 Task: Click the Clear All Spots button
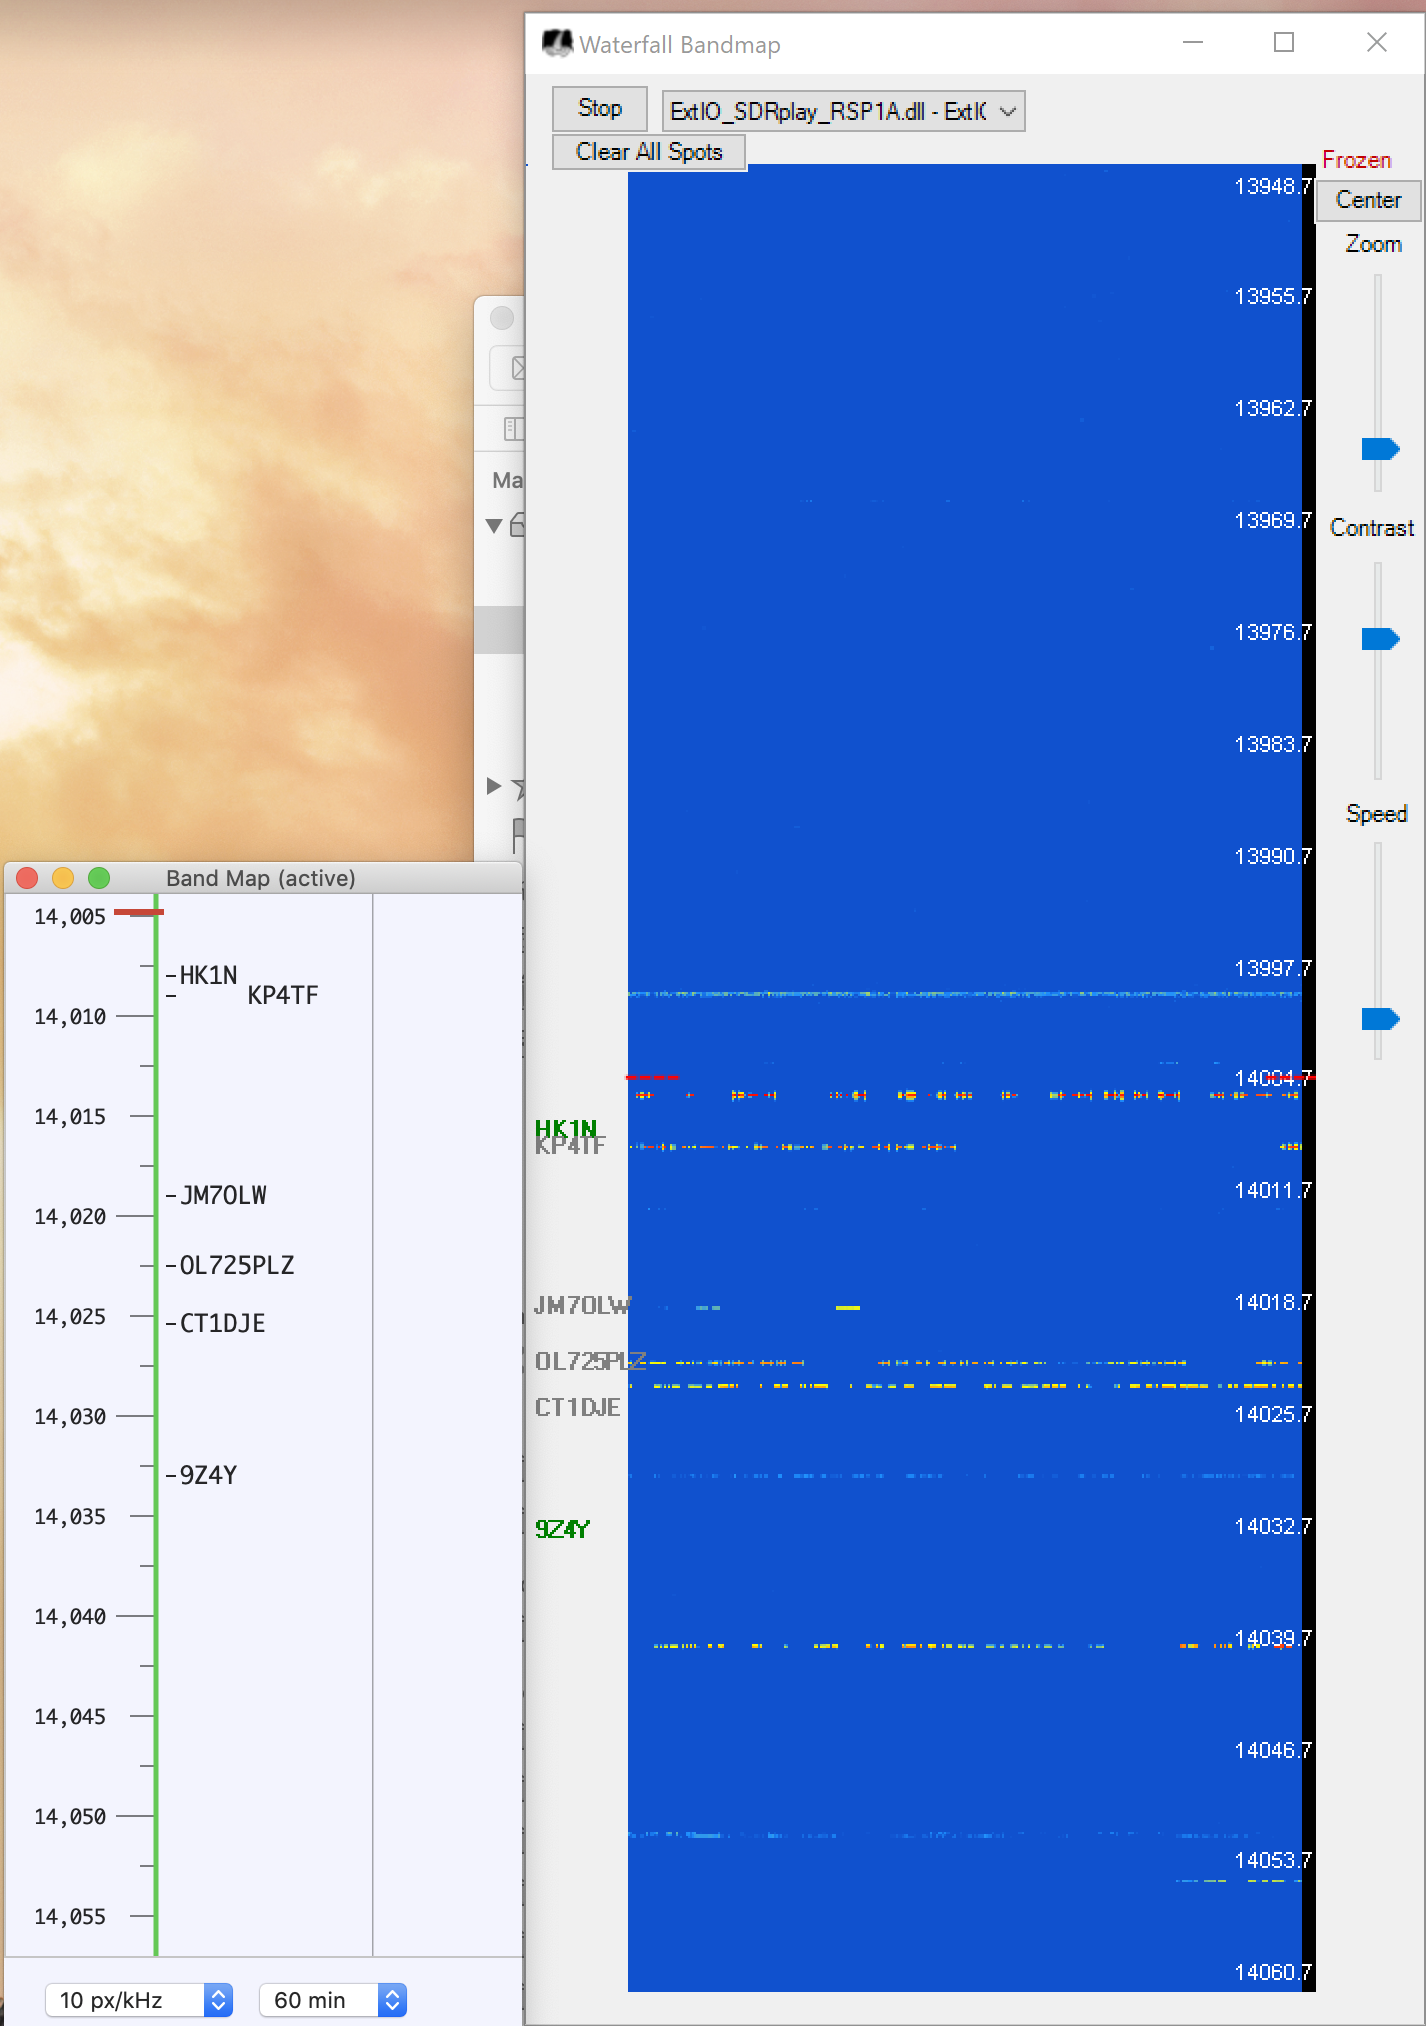pyautogui.click(x=649, y=152)
